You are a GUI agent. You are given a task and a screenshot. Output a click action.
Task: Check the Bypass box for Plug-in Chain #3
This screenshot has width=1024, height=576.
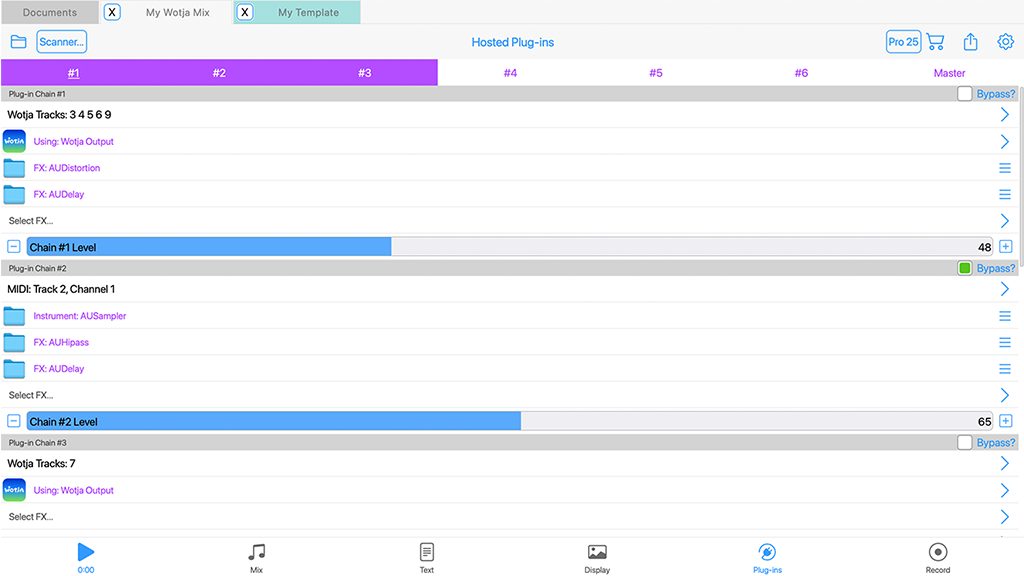pos(964,443)
